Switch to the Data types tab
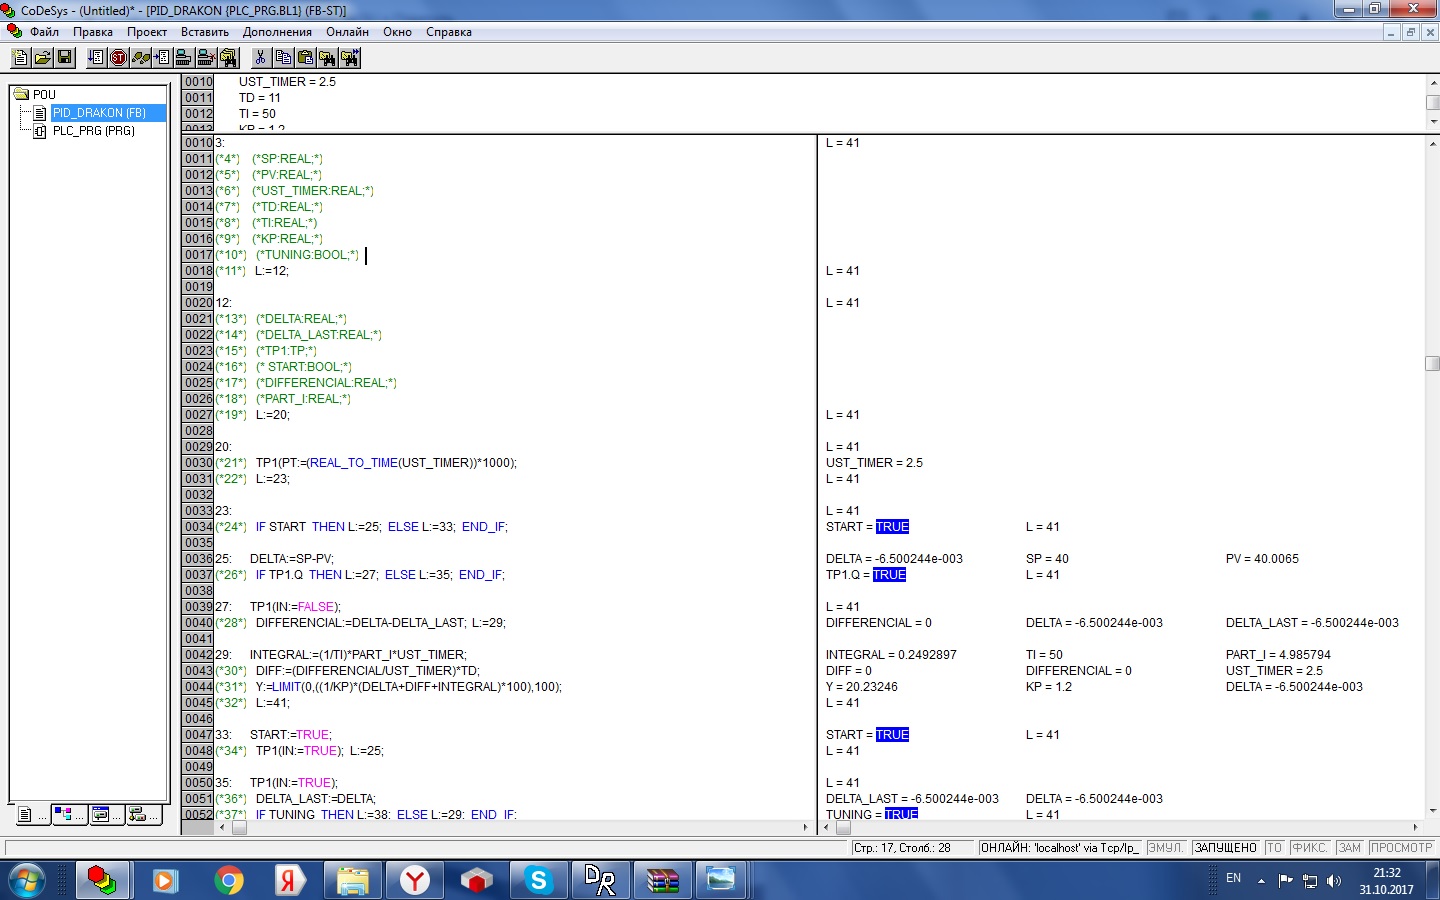 (68, 815)
